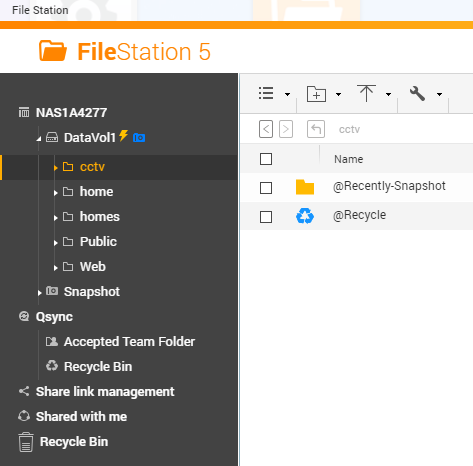
Task: Toggle the select-all checkbox in the header
Action: (x=266, y=159)
